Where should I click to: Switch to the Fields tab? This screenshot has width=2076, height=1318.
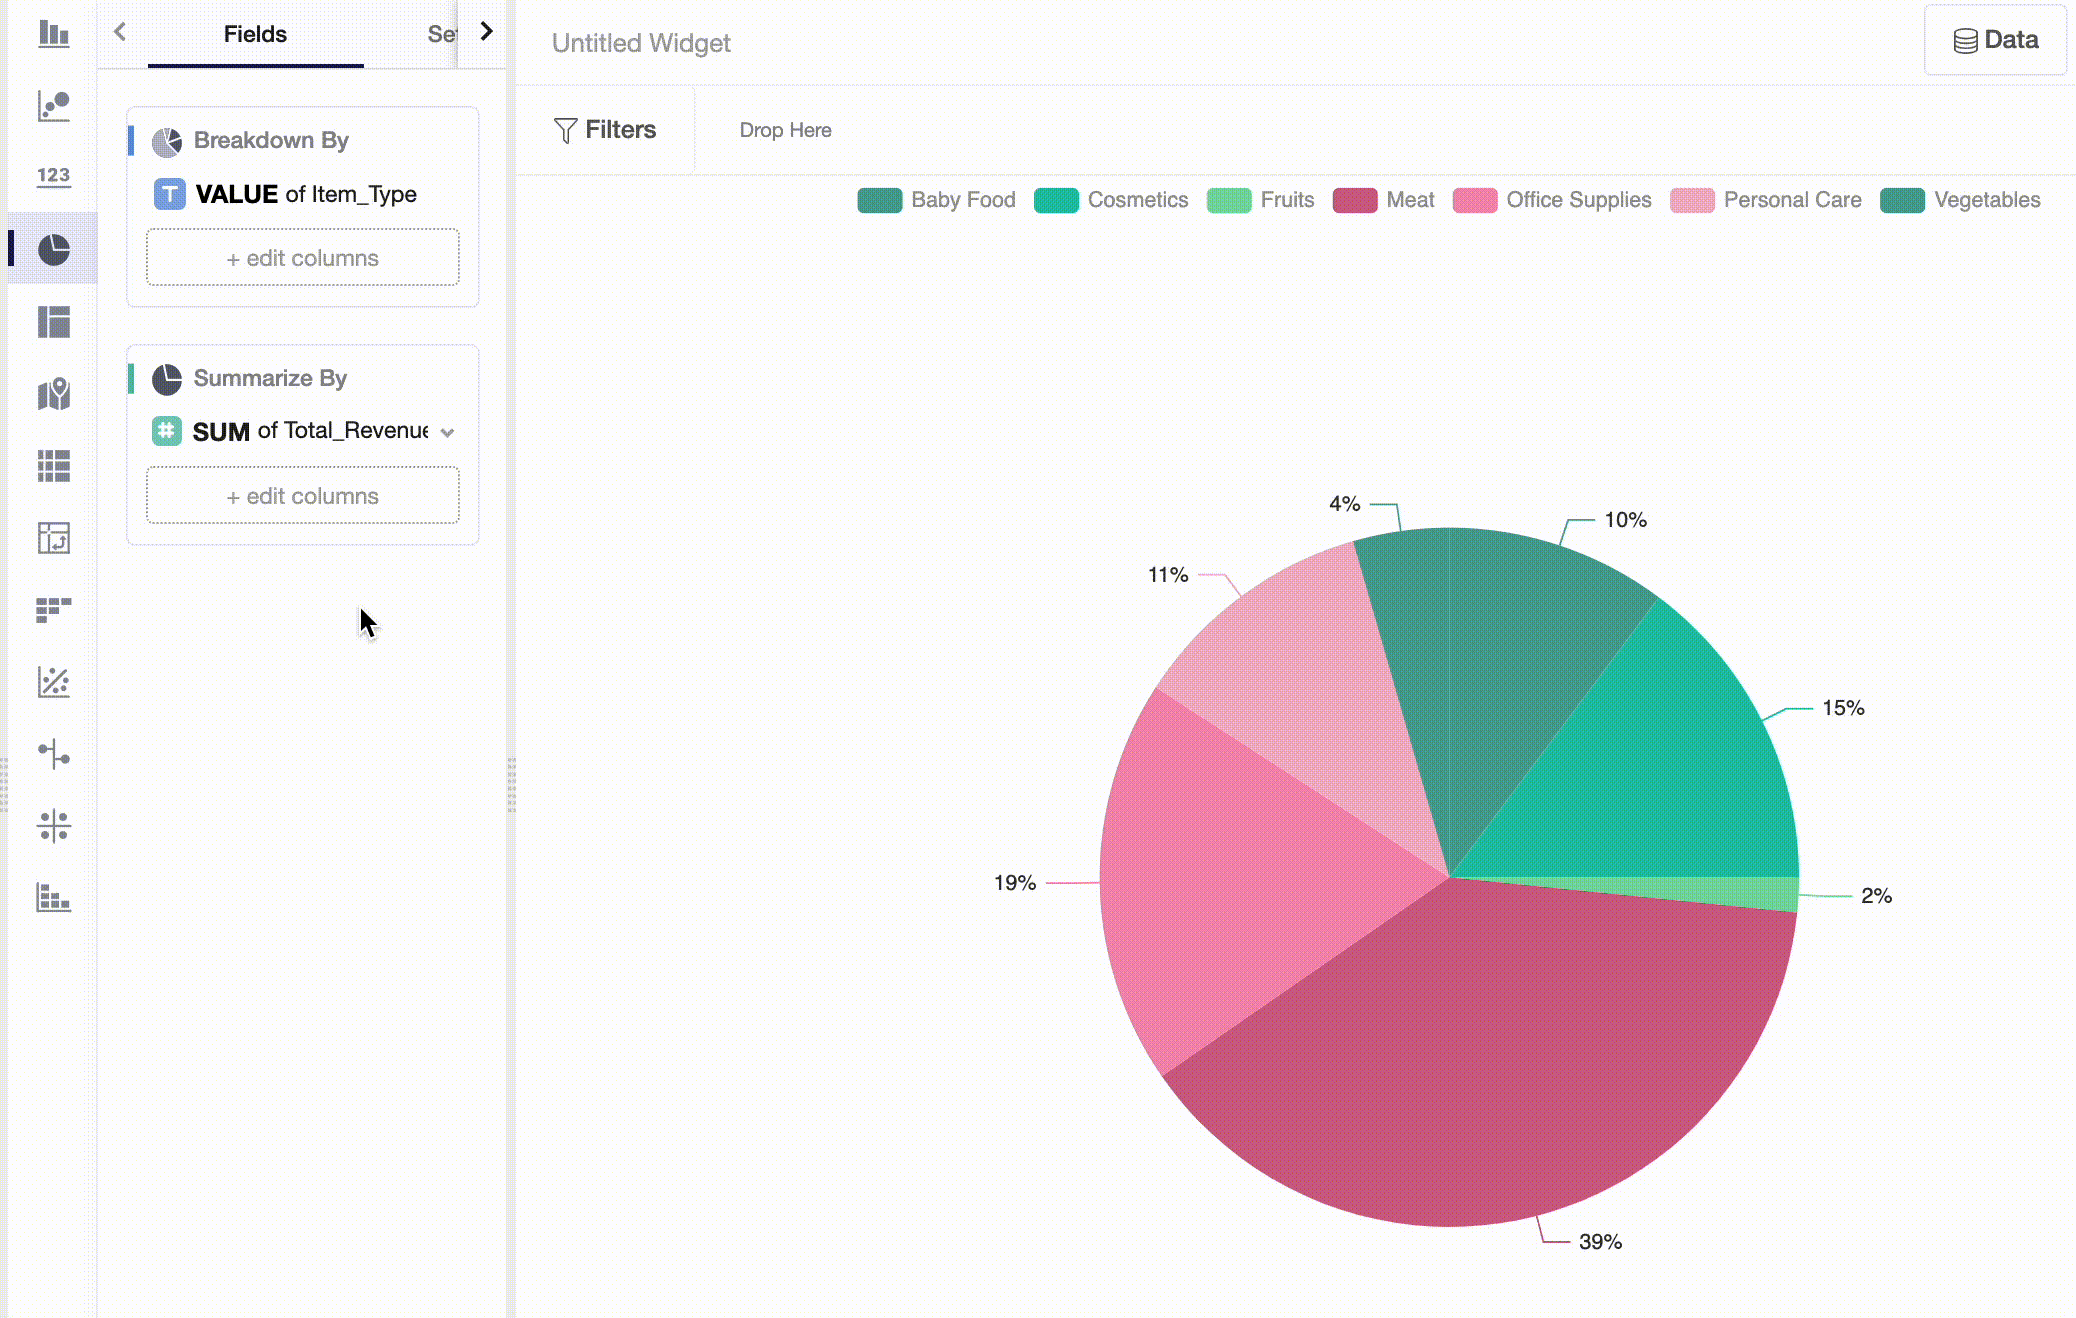(x=255, y=34)
